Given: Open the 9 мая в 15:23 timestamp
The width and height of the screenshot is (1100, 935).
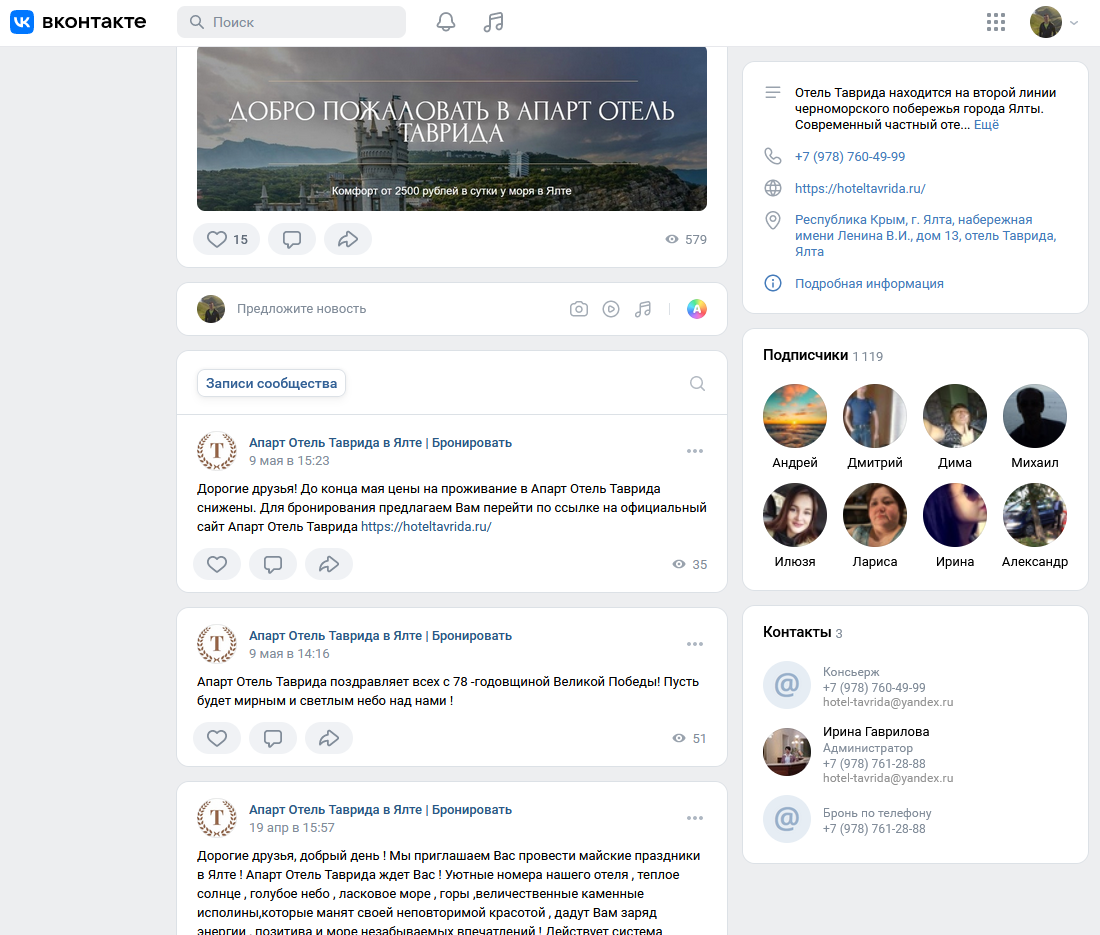Looking at the screenshot, I should pyautogui.click(x=289, y=461).
